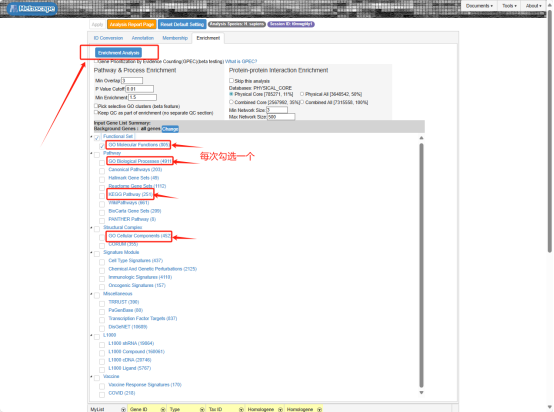Click the ontology list vertical scrollbar
This screenshot has width=554, height=412.
pos(421,265)
